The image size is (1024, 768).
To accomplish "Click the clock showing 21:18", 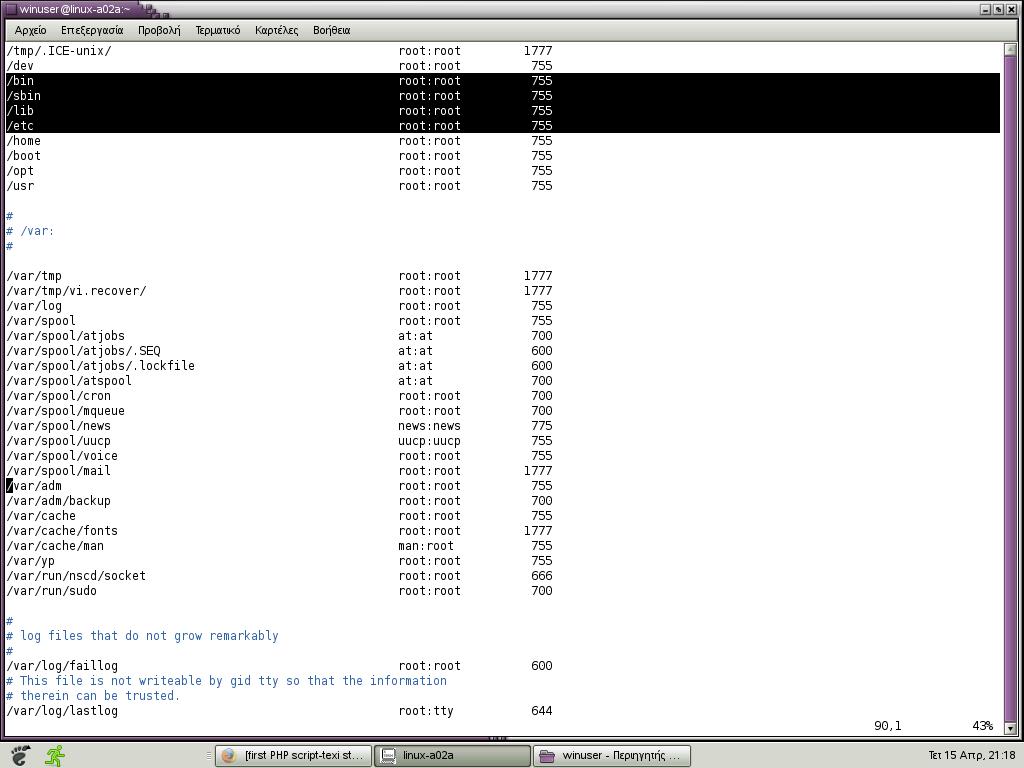I will (x=972, y=755).
